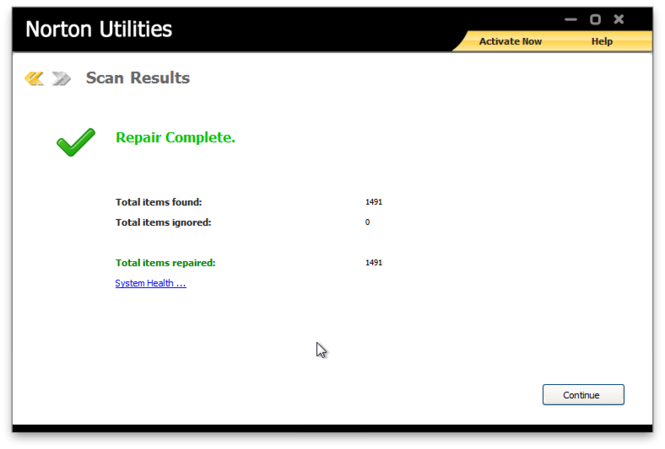The image size is (665, 449).
Task: Open the Activate Now tab
Action: point(510,42)
